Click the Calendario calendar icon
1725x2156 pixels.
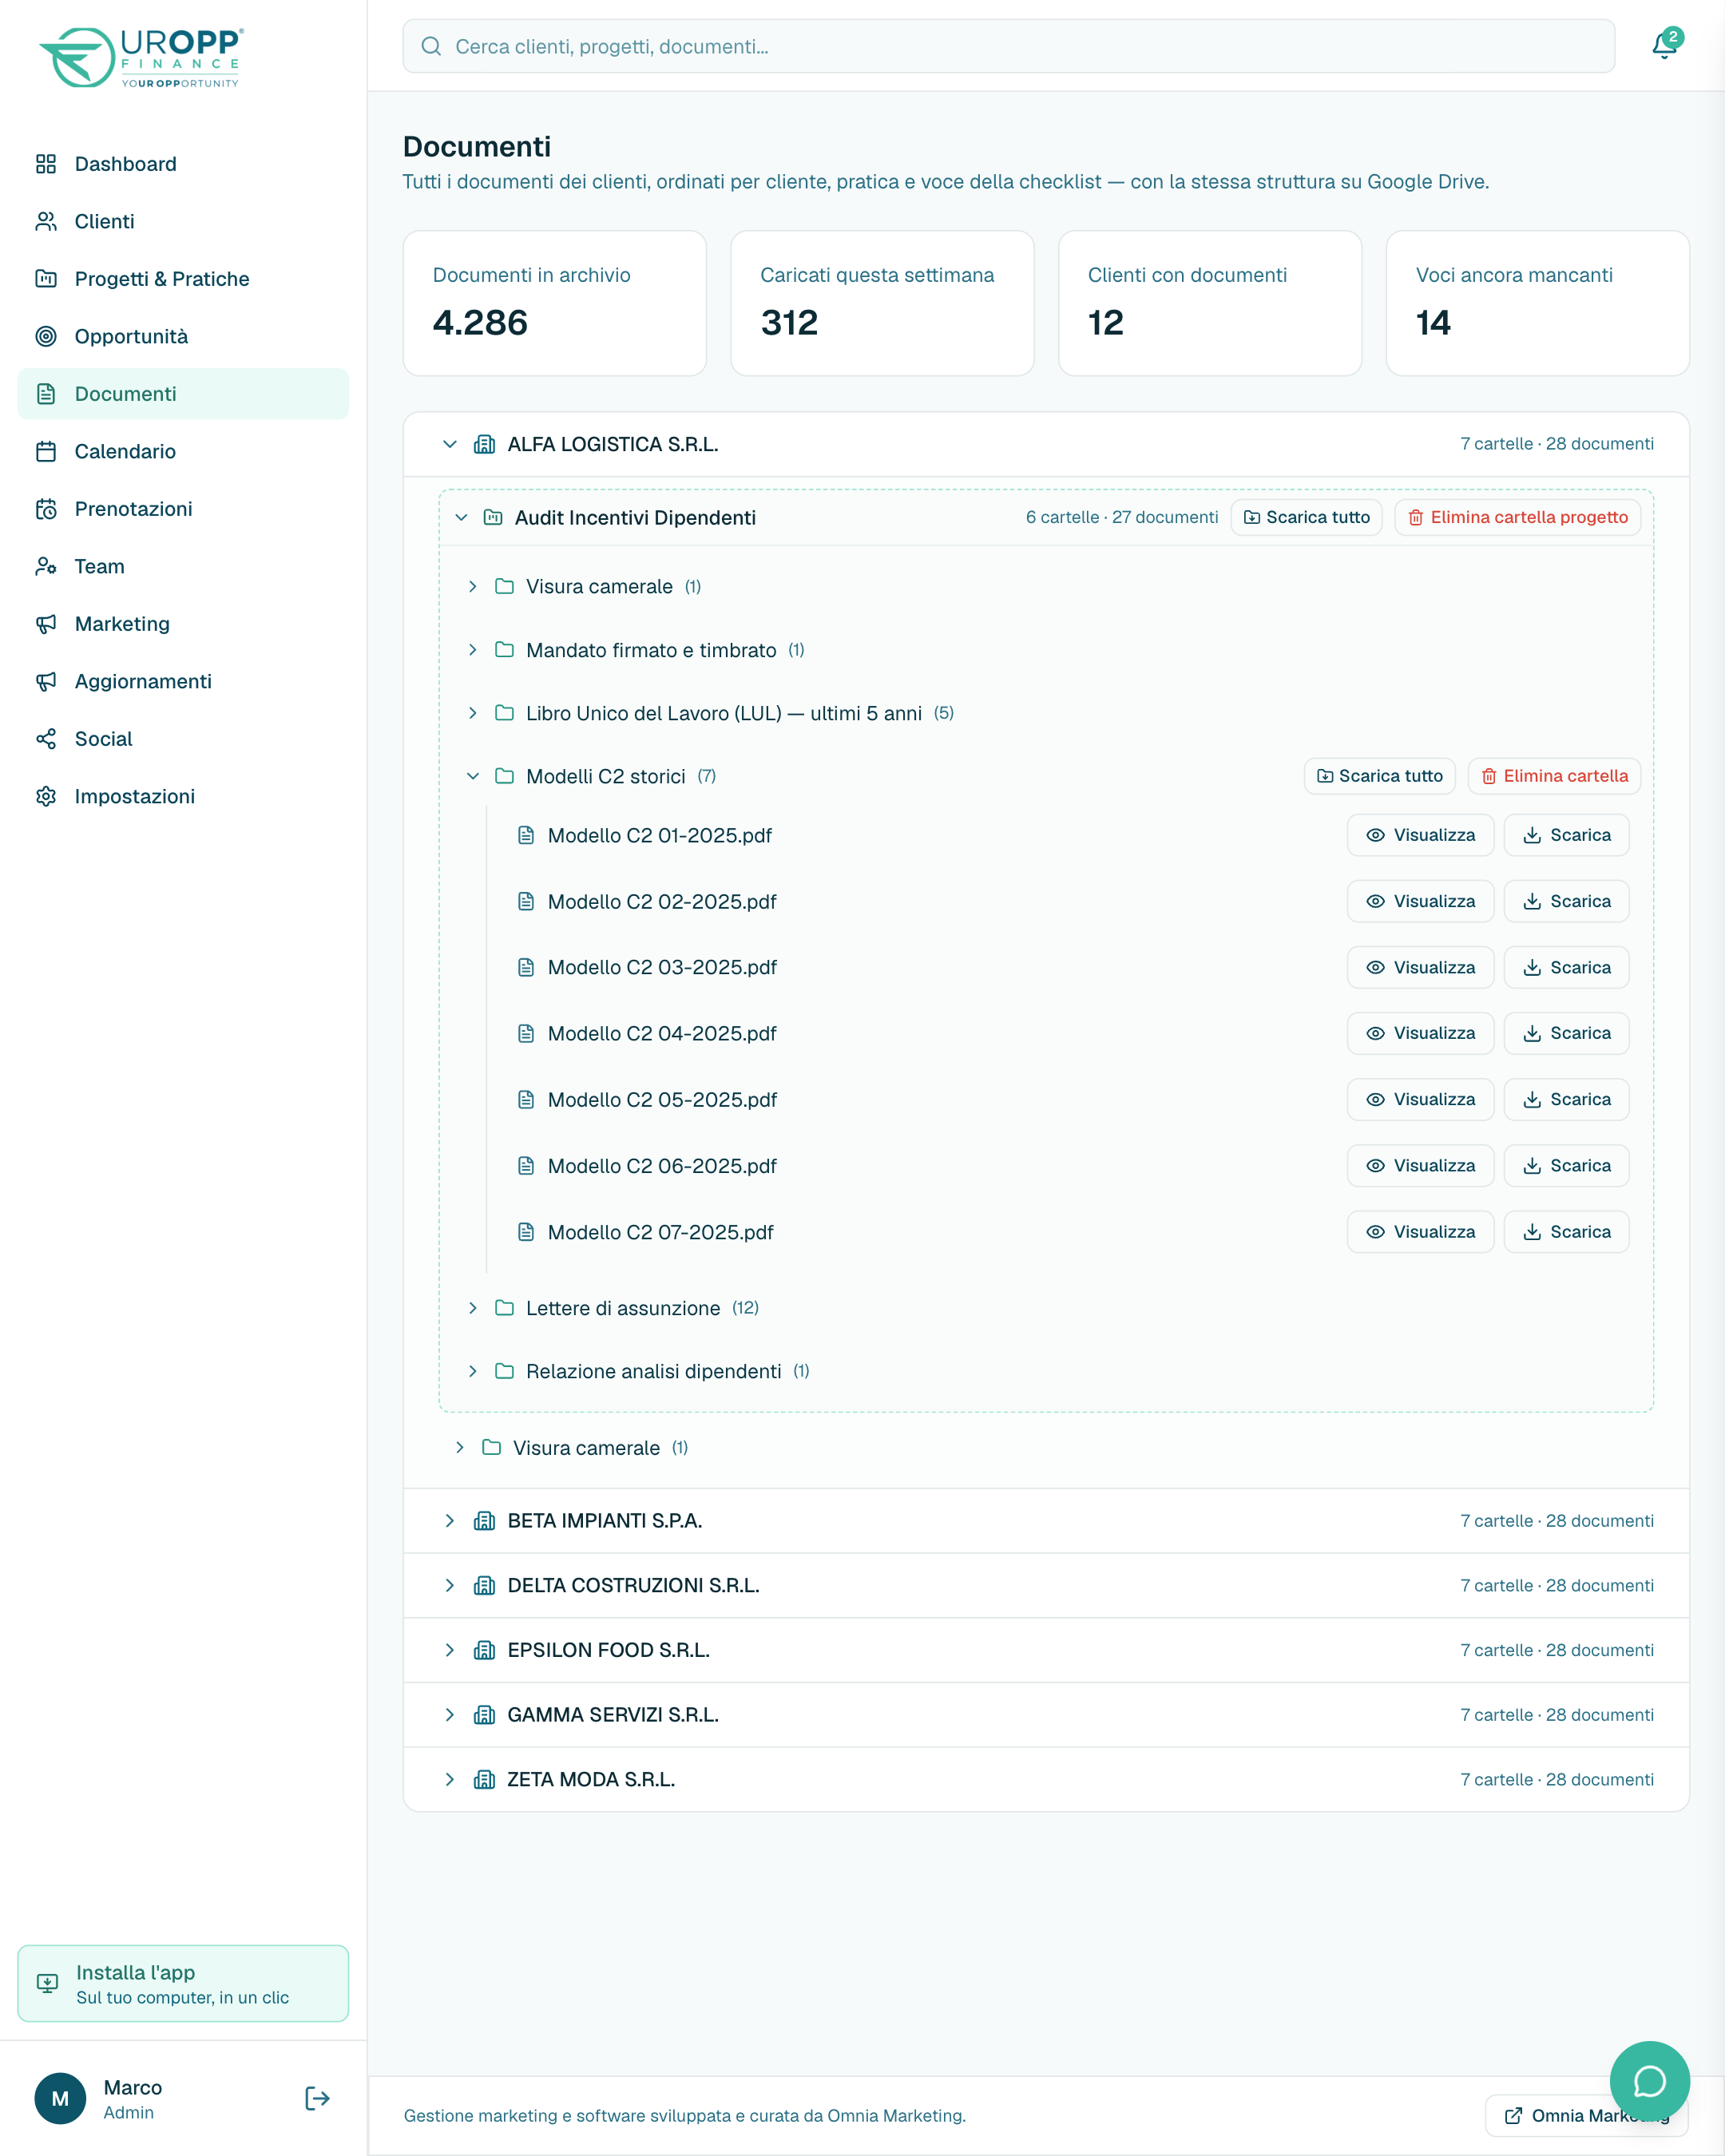click(46, 451)
